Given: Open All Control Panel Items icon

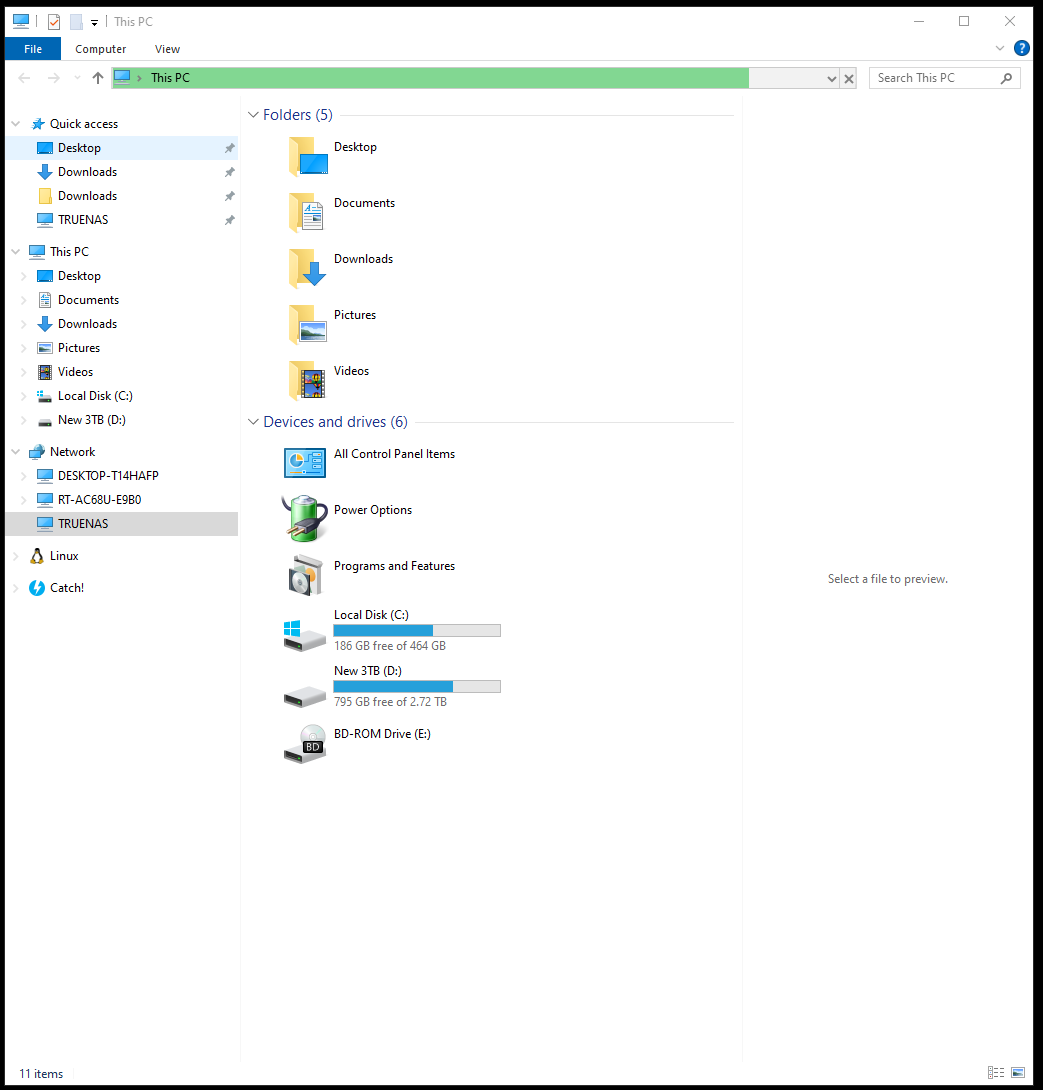Looking at the screenshot, I should [x=305, y=462].
